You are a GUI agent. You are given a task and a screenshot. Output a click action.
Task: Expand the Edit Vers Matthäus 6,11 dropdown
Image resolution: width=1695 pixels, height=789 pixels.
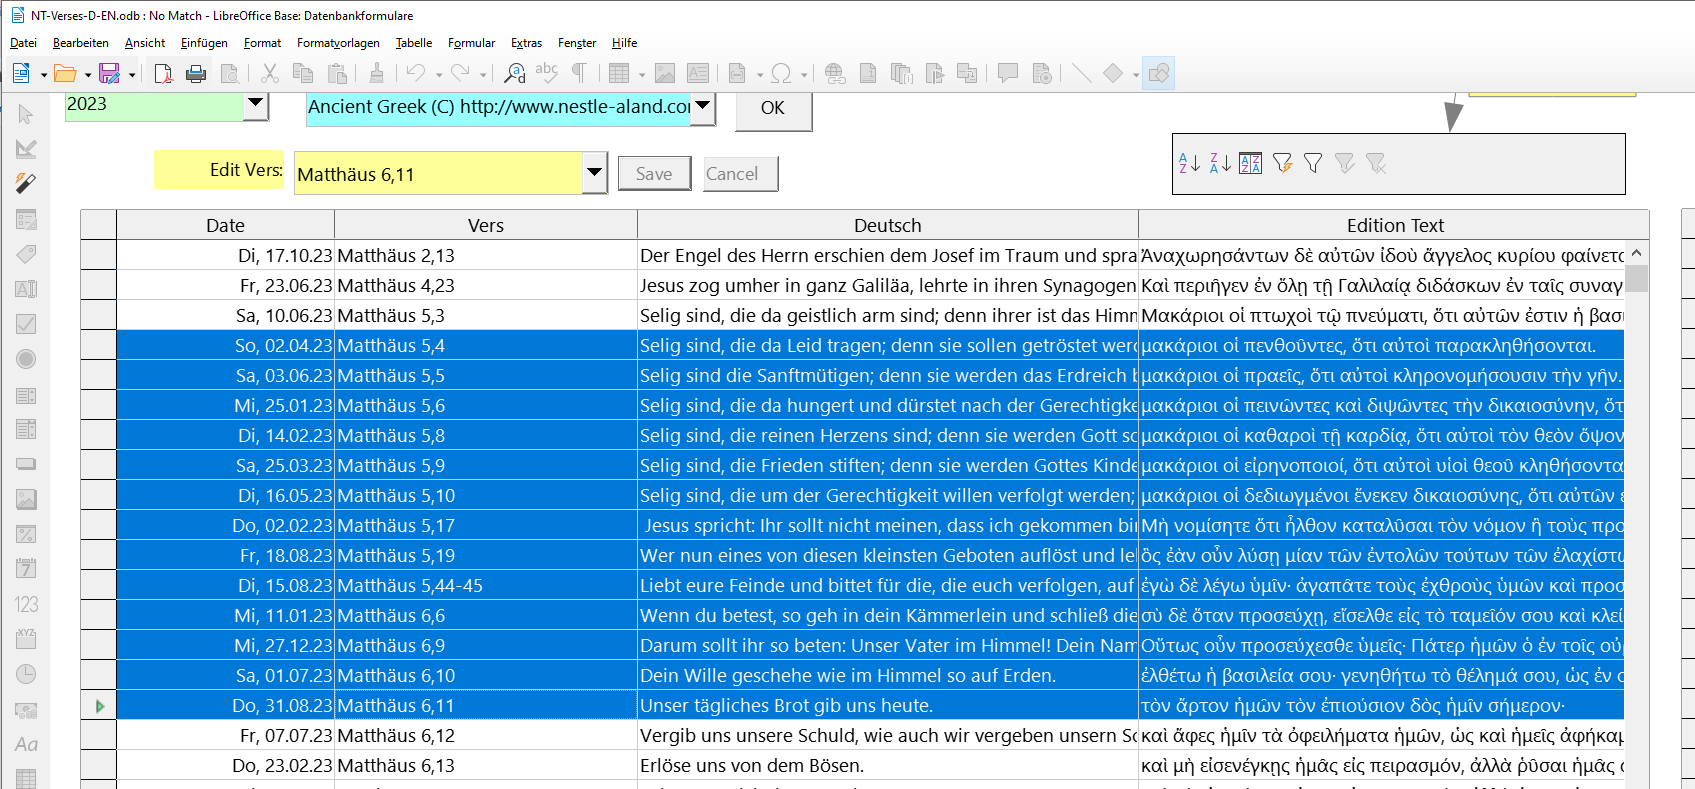pyautogui.click(x=594, y=173)
